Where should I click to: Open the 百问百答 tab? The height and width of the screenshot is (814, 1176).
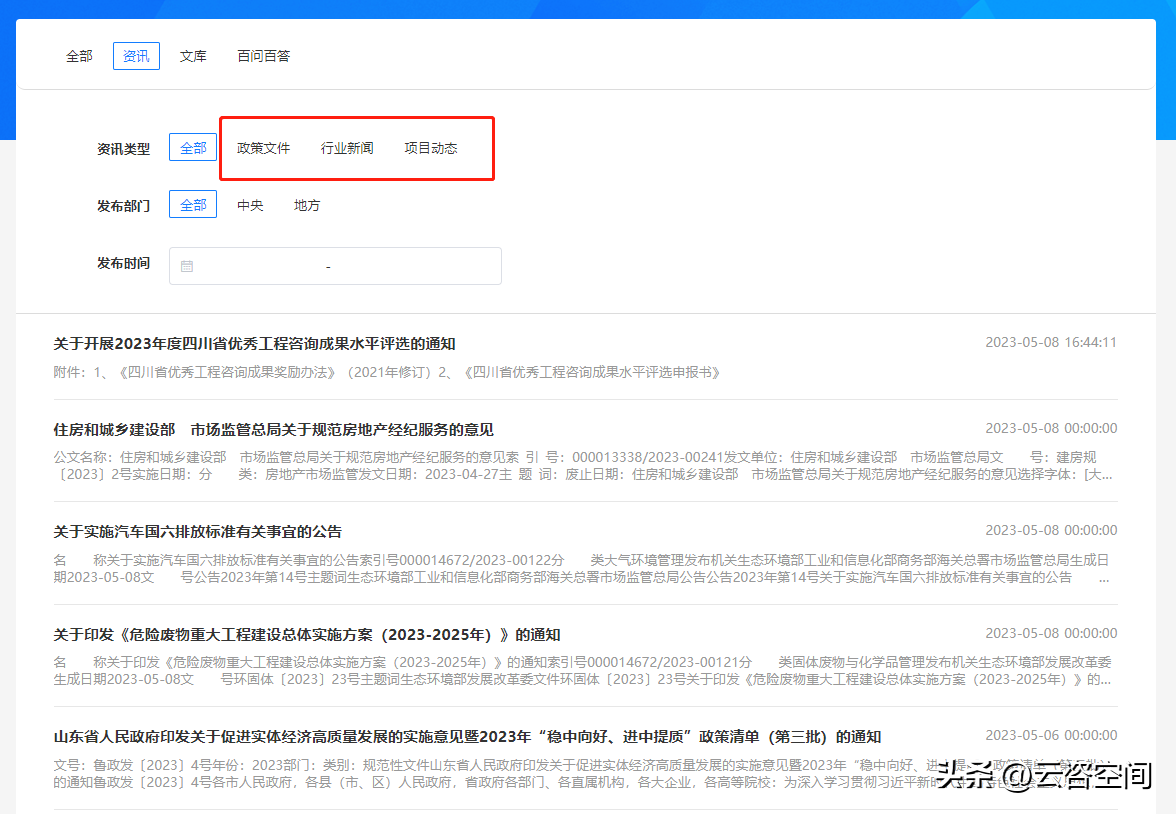coord(263,55)
